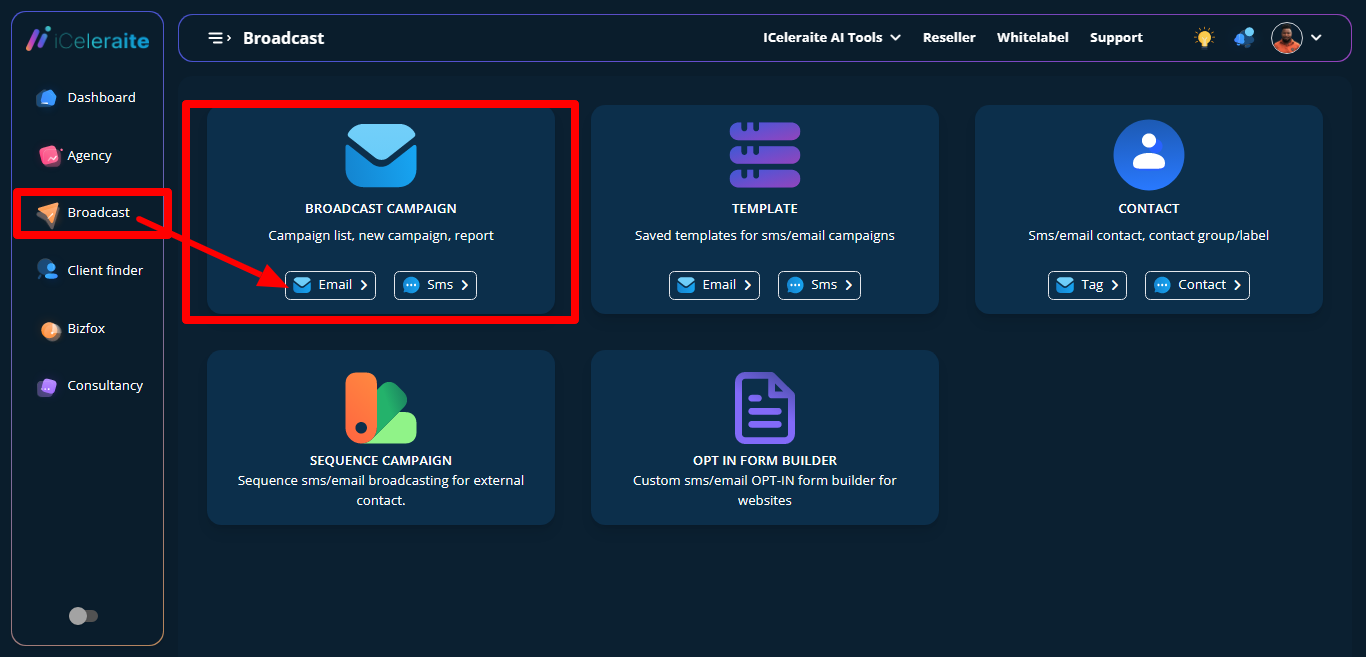This screenshot has width=1366, height=657.
Task: Collapse sidebar using the menu toggle icon
Action: [x=218, y=38]
